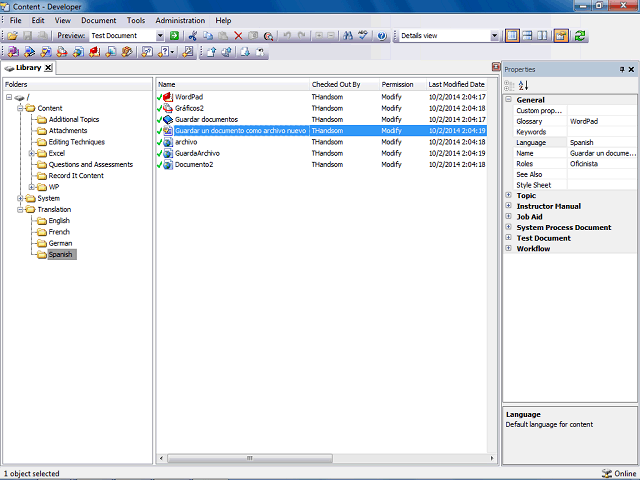
Task: Click the find-in-library magnifier icon
Action: pyautogui.click(x=268, y=36)
